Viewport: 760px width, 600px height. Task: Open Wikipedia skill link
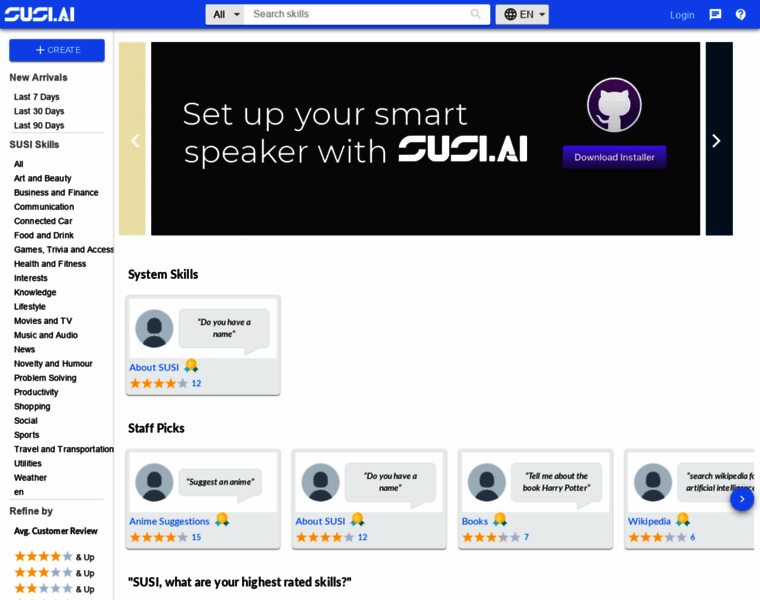[649, 521]
